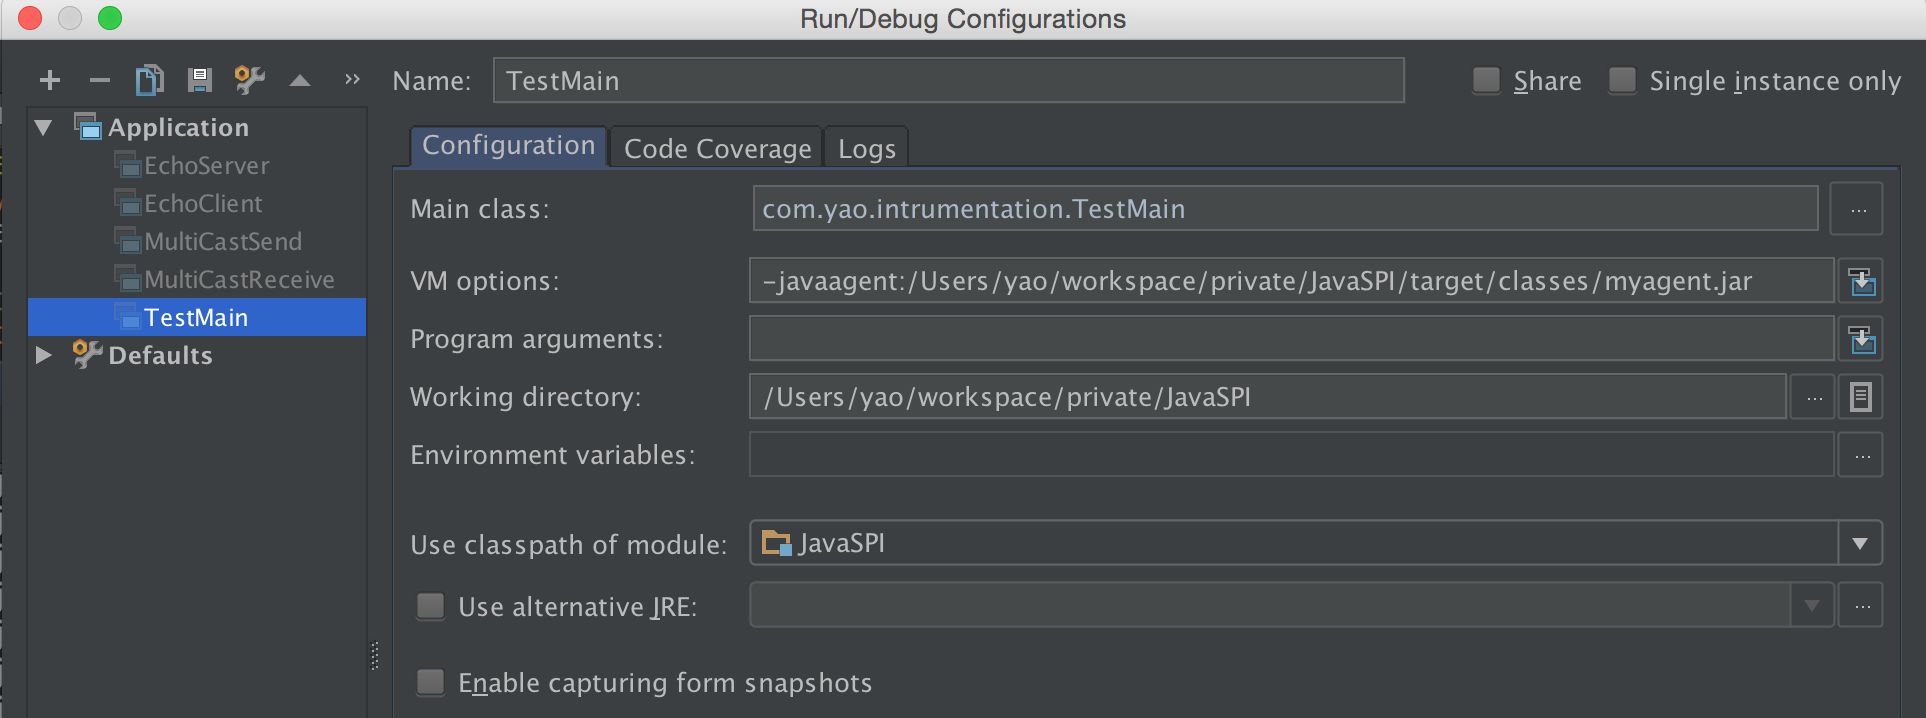The height and width of the screenshot is (718, 1926).
Task: Switch to the Code Coverage tab
Action: [x=717, y=148]
